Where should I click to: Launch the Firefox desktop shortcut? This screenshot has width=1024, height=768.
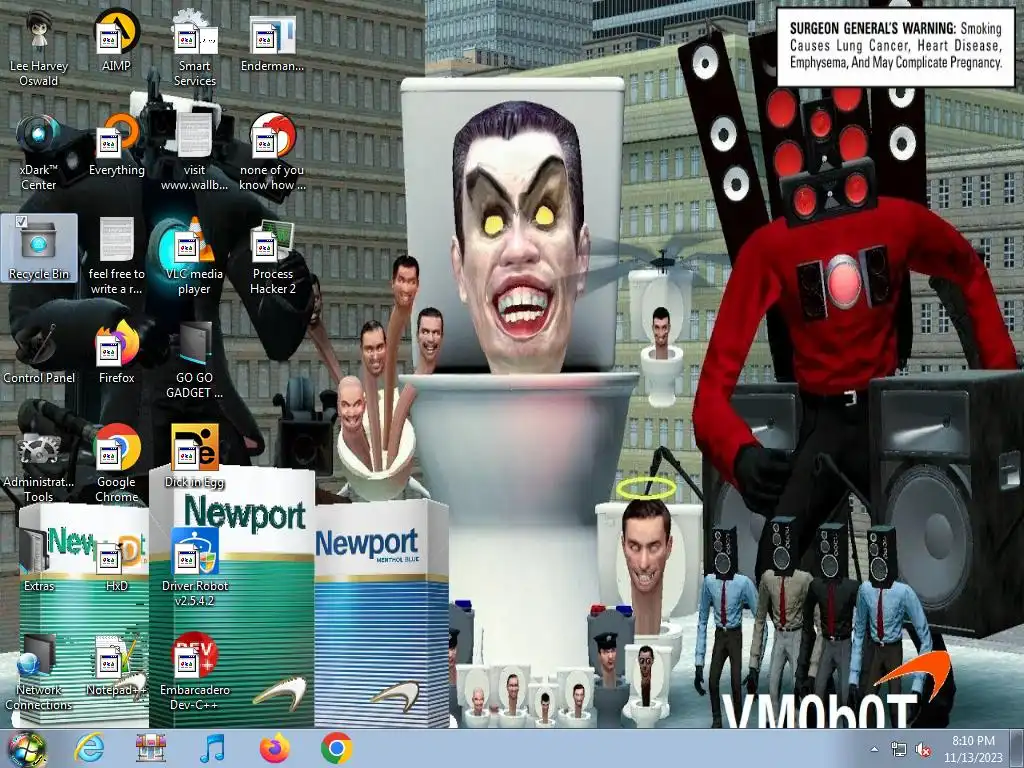(x=116, y=353)
